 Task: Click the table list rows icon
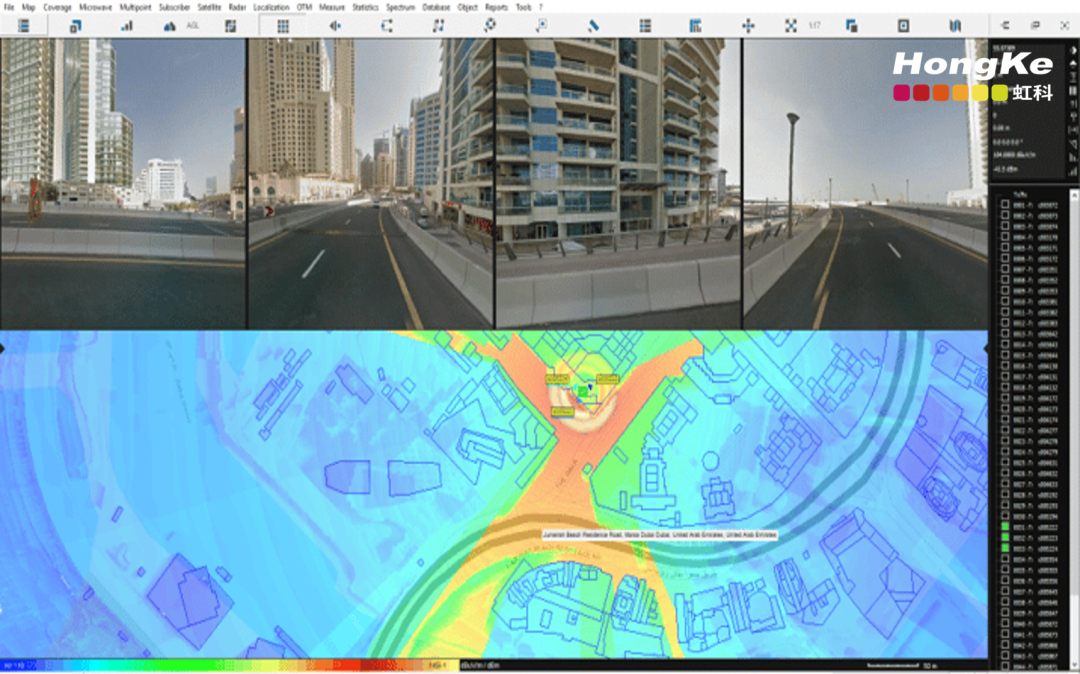tap(645, 26)
